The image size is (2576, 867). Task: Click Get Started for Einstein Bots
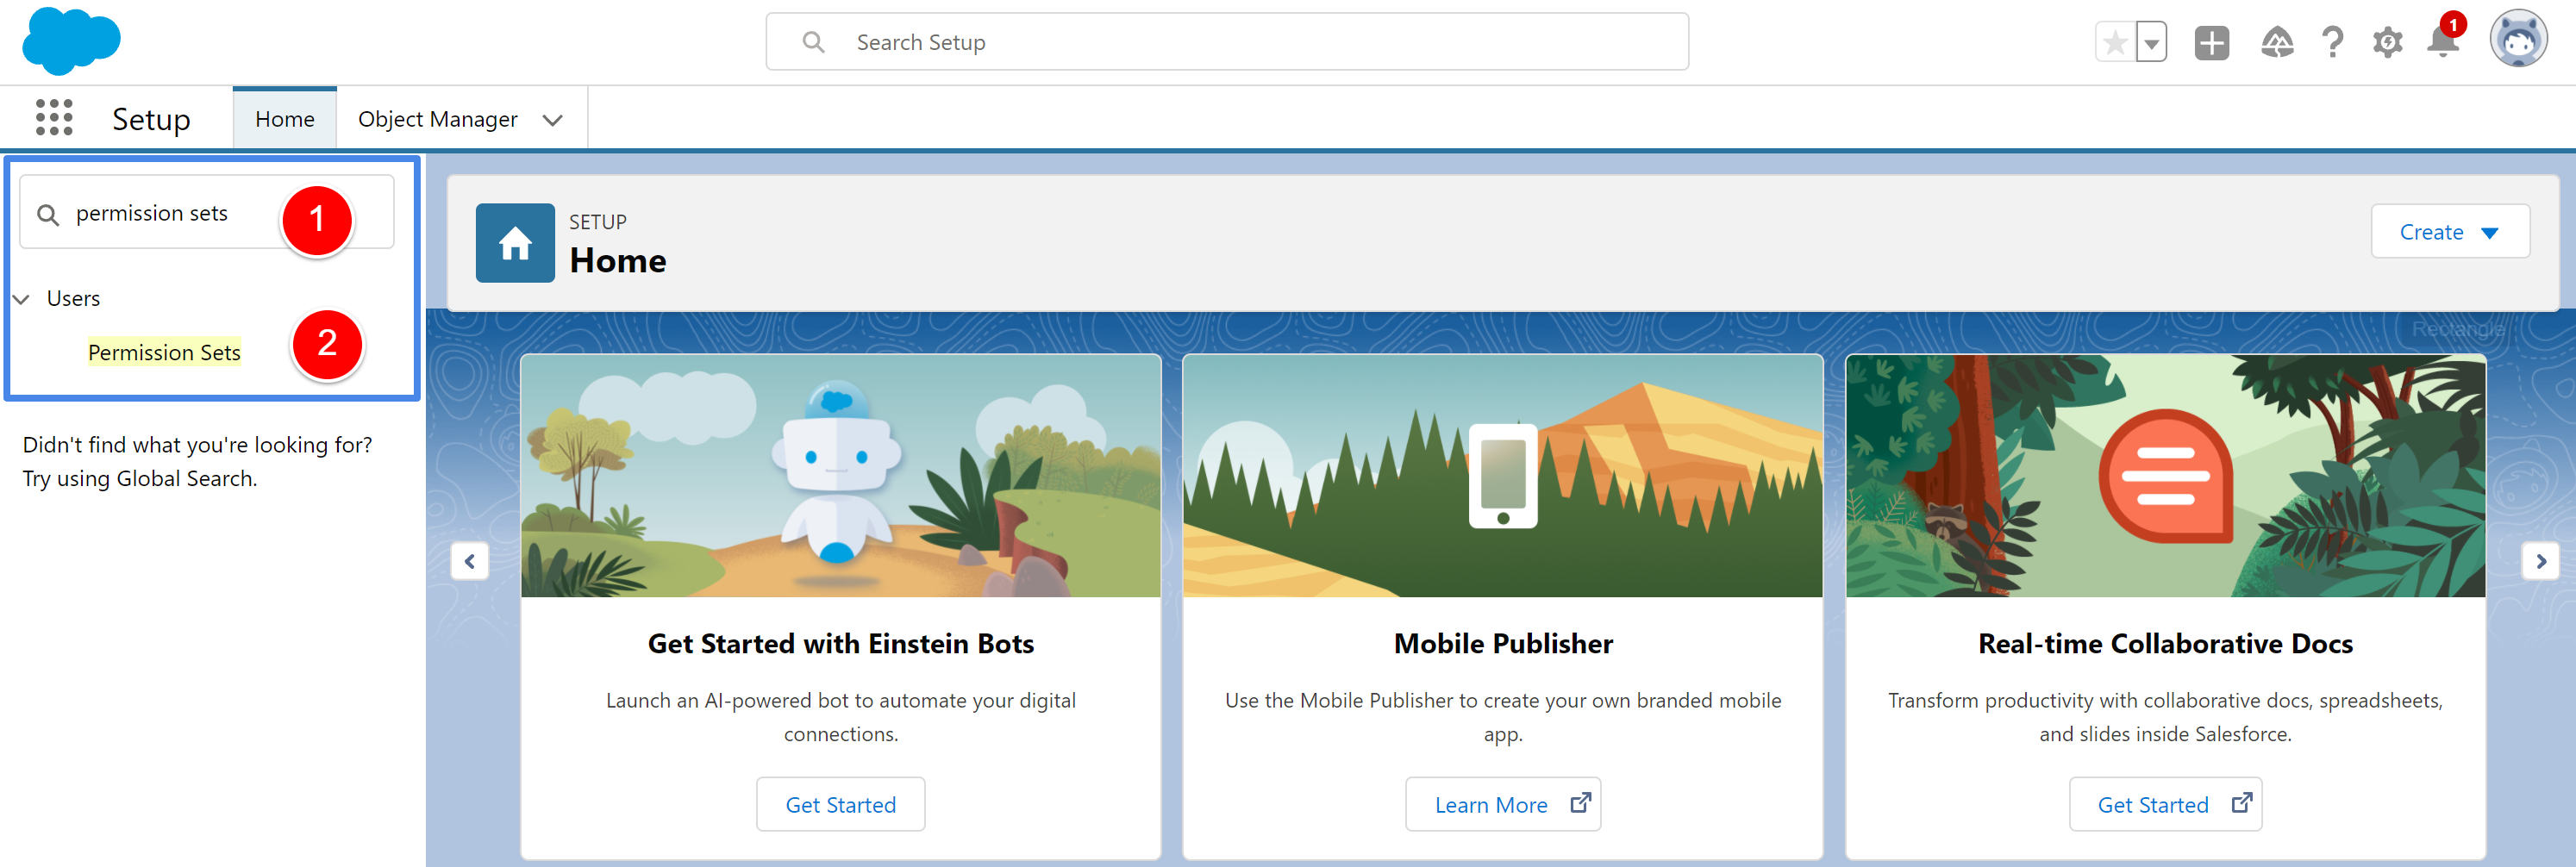point(840,804)
